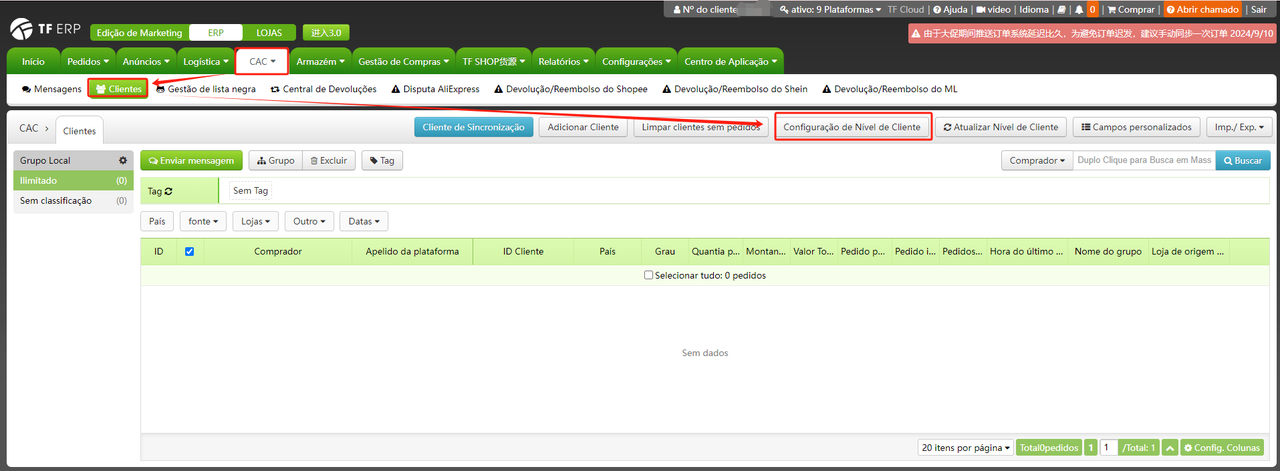Click the Abrir chamado button
This screenshot has width=1280, height=471.
pyautogui.click(x=1202, y=9)
